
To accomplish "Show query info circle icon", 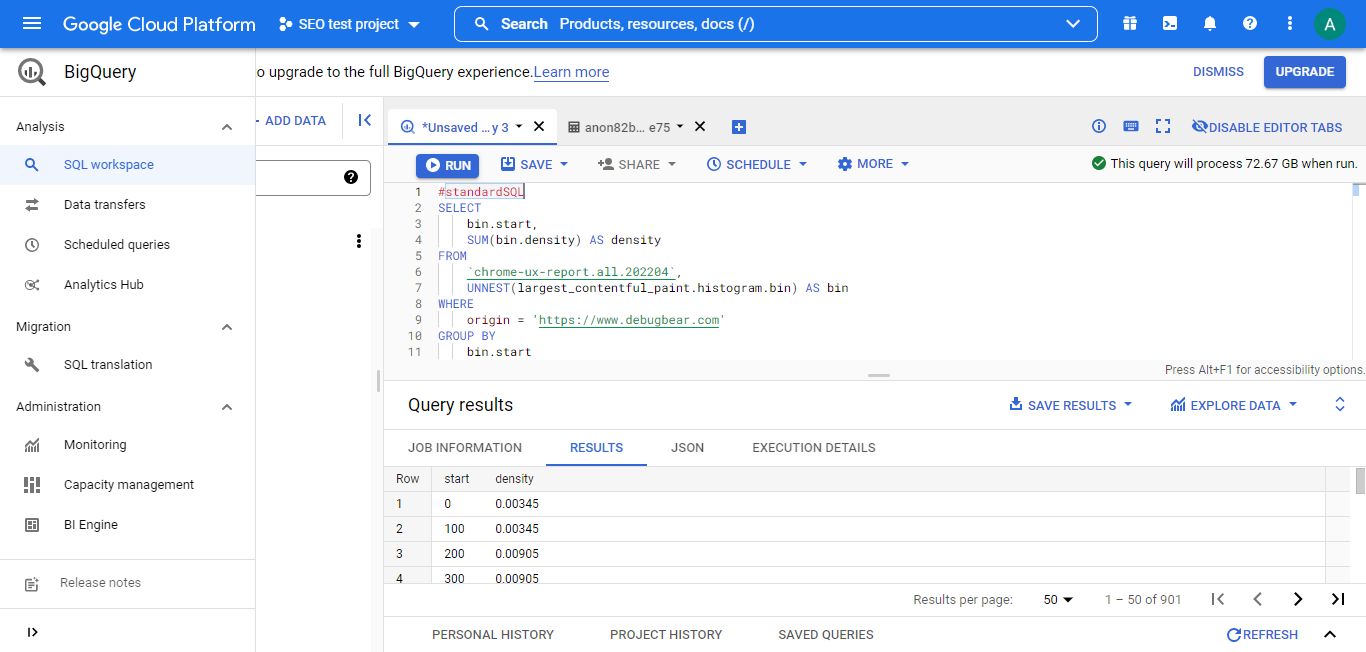I will pos(1099,126).
